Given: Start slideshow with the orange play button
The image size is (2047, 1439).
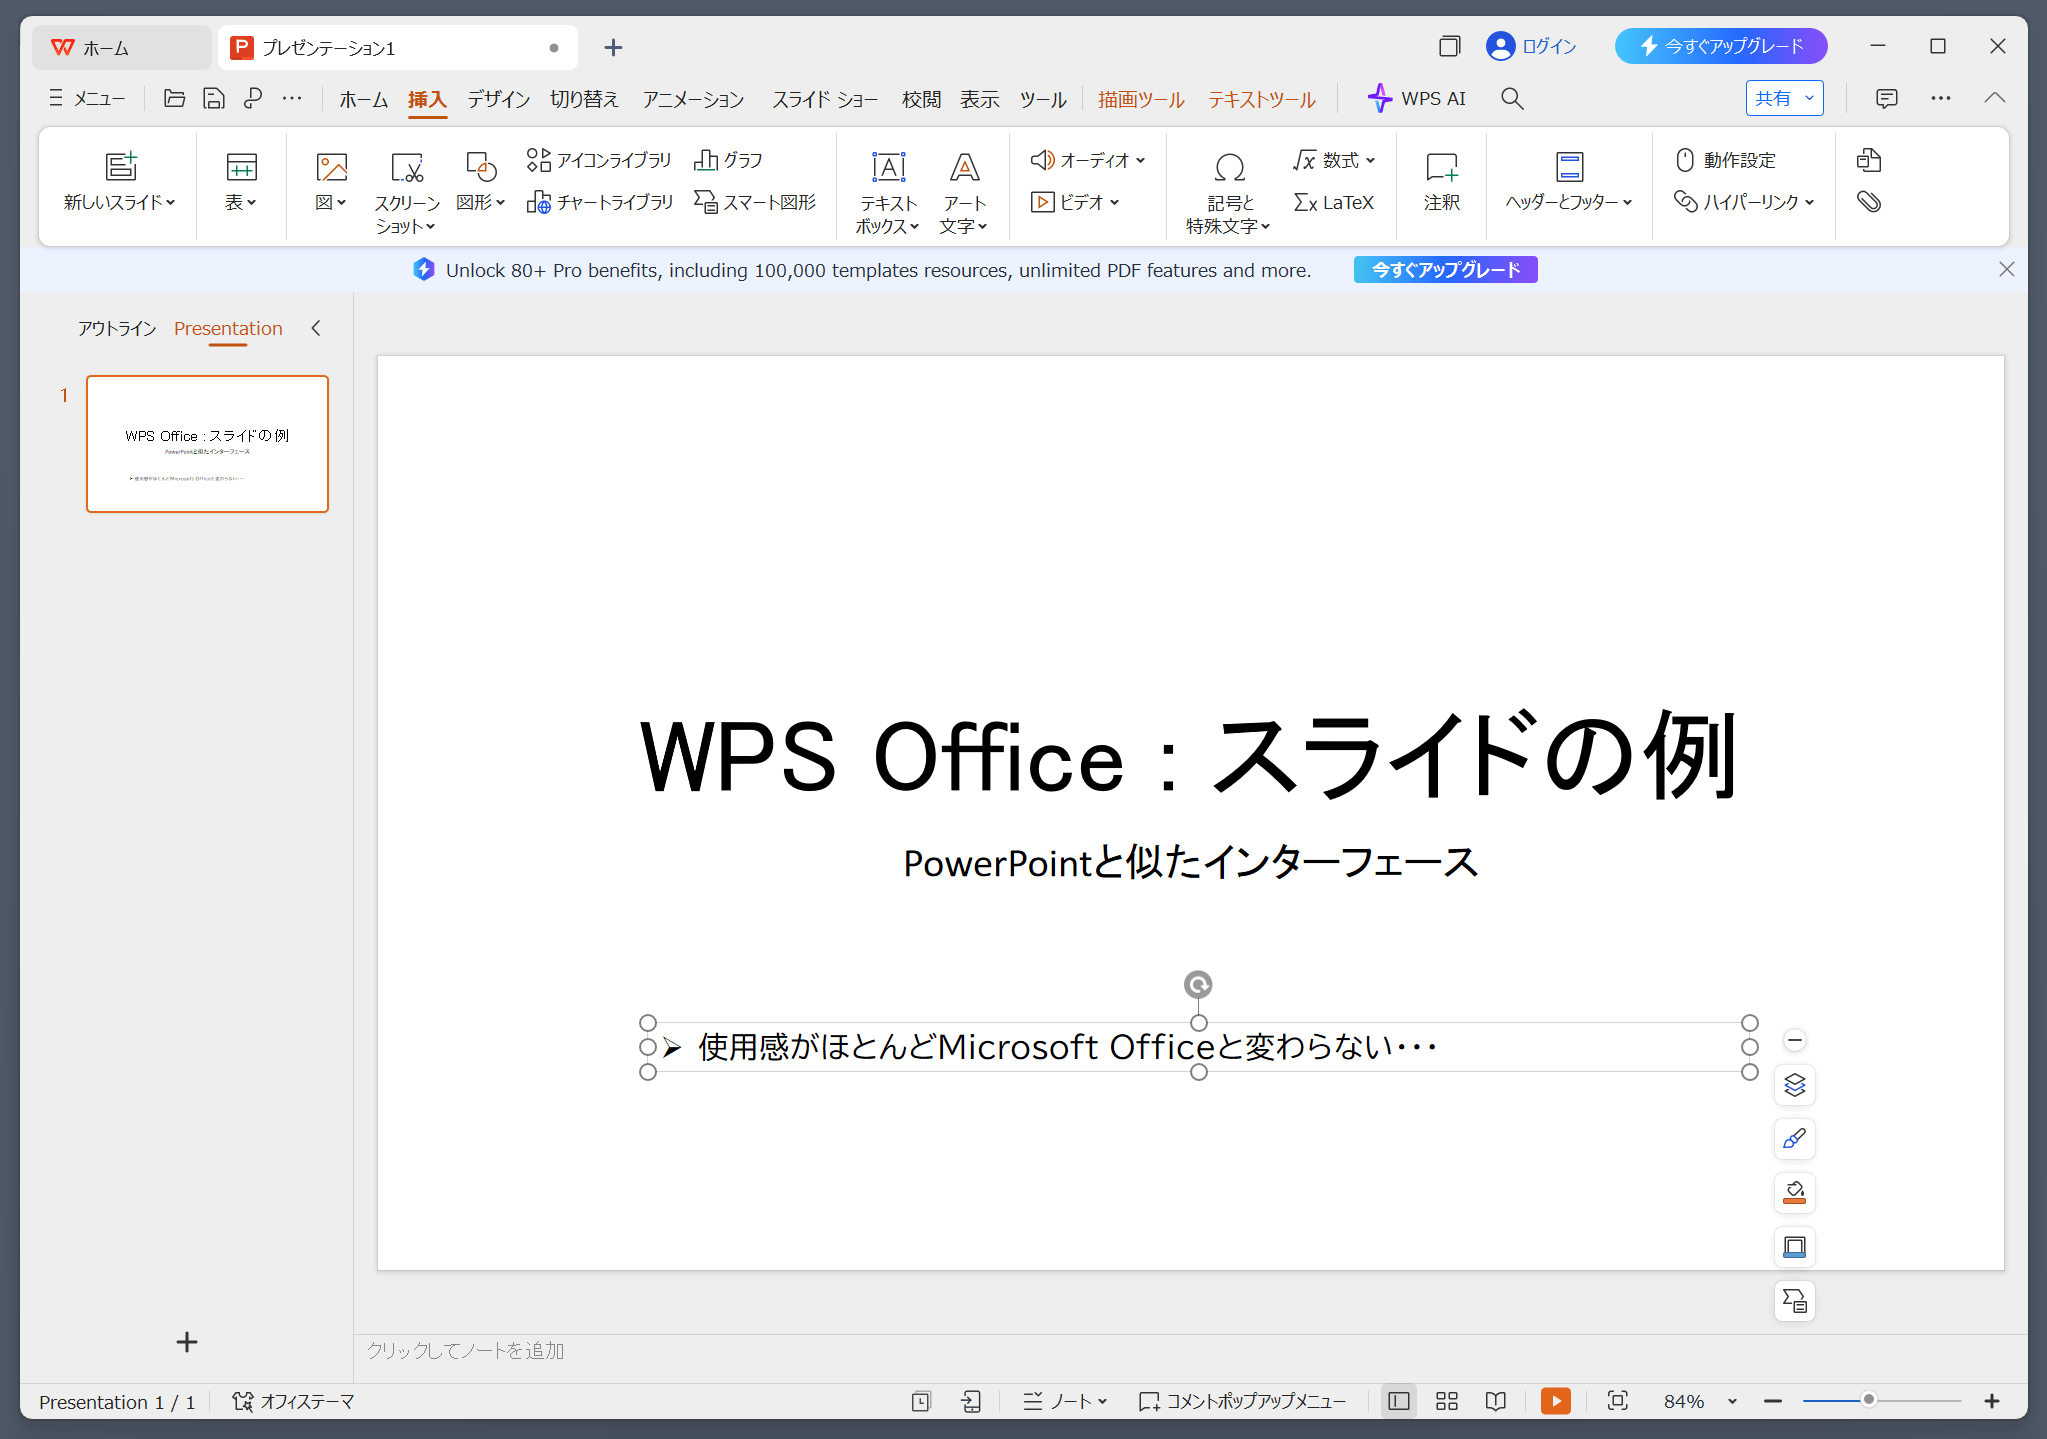Looking at the screenshot, I should pos(1555,1401).
